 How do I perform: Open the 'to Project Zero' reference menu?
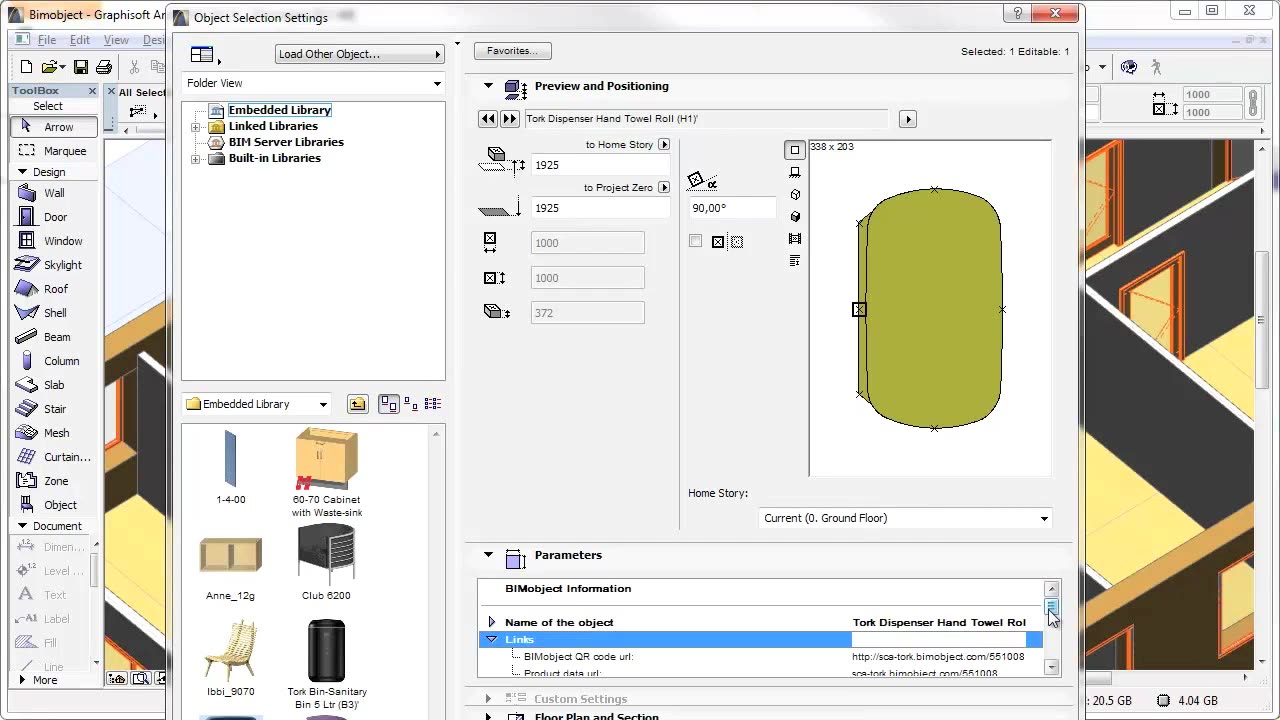click(x=664, y=187)
